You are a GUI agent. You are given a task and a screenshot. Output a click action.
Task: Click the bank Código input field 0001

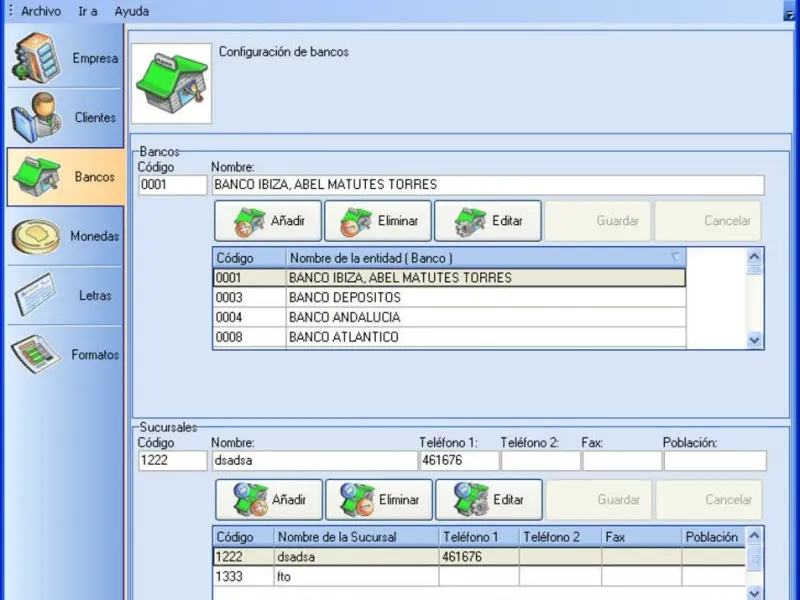click(172, 185)
